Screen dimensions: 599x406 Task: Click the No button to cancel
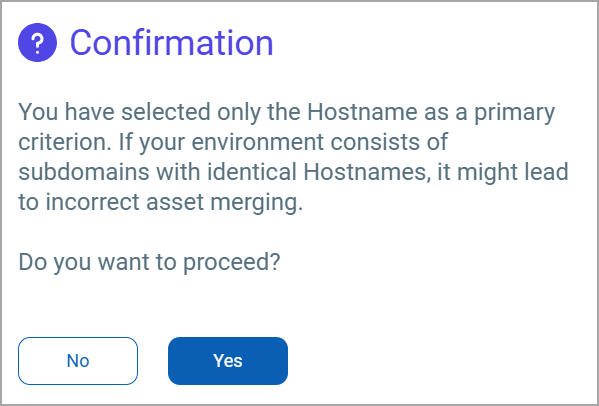point(78,361)
